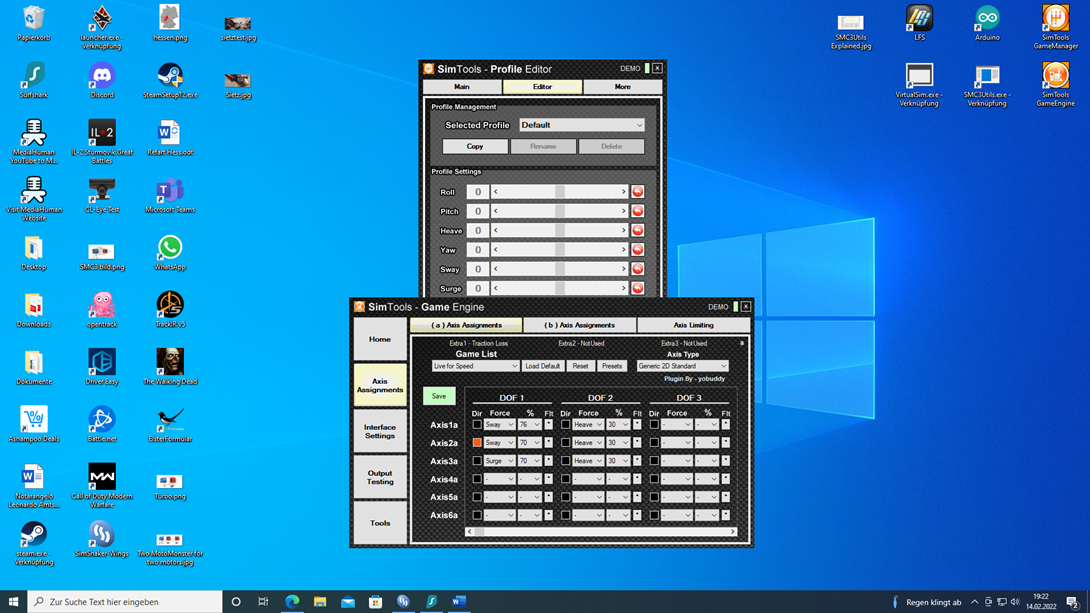Open TrackIR v5 desktop shortcut
This screenshot has width=1090, height=613.
[170, 309]
